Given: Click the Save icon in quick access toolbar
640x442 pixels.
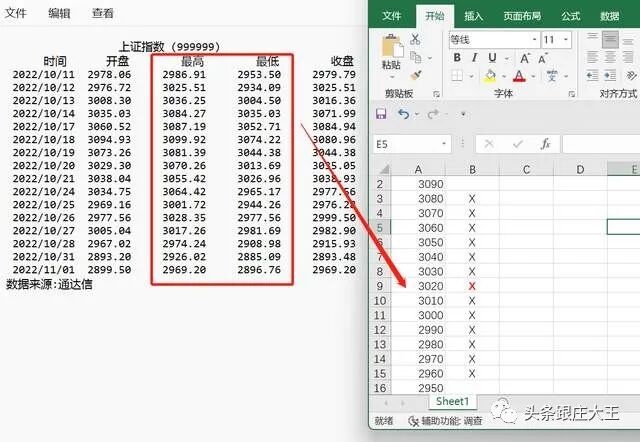Looking at the screenshot, I should coord(381,114).
